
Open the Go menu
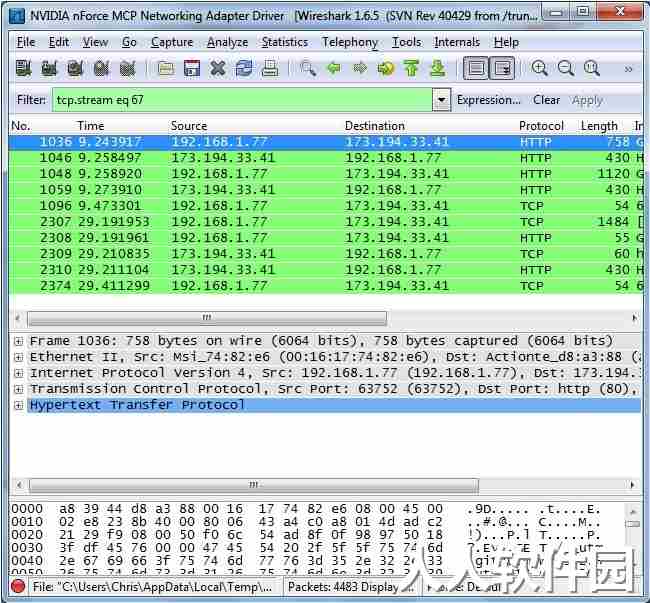coord(129,42)
